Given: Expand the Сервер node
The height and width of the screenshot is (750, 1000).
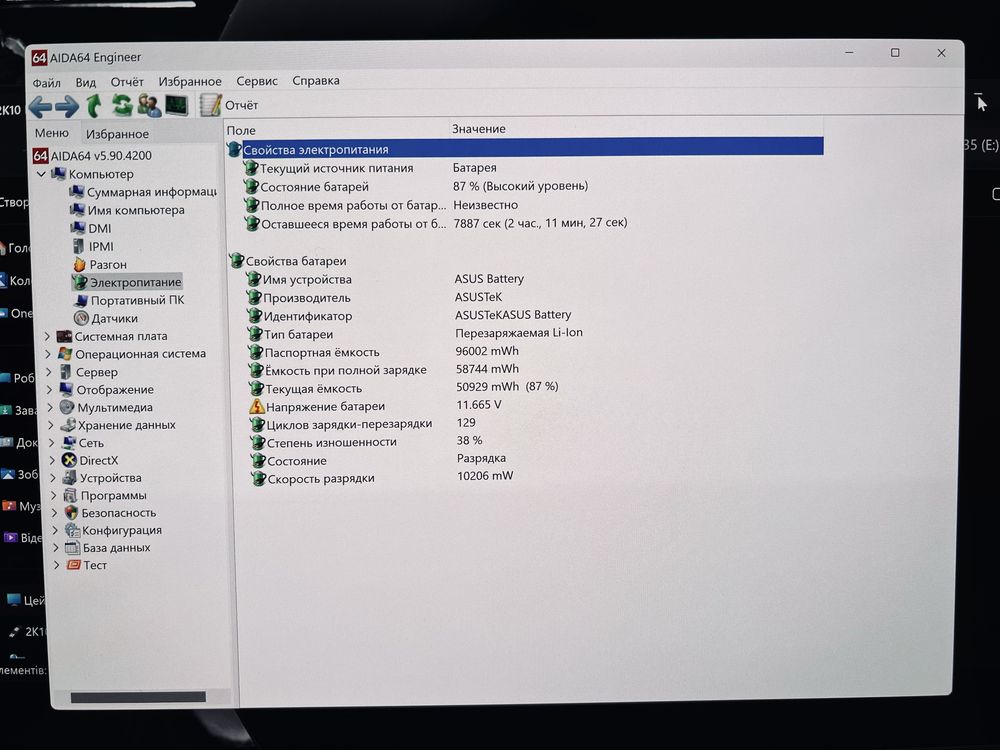Looking at the screenshot, I should click(x=49, y=372).
